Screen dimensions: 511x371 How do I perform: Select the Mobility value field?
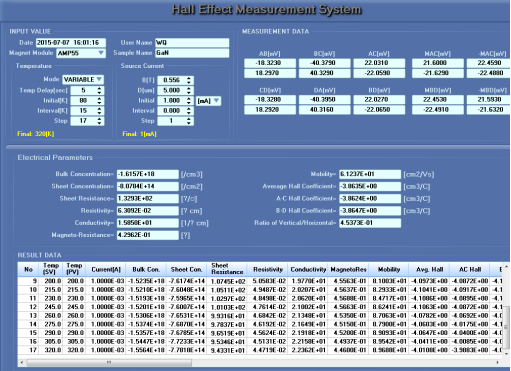tap(370, 174)
